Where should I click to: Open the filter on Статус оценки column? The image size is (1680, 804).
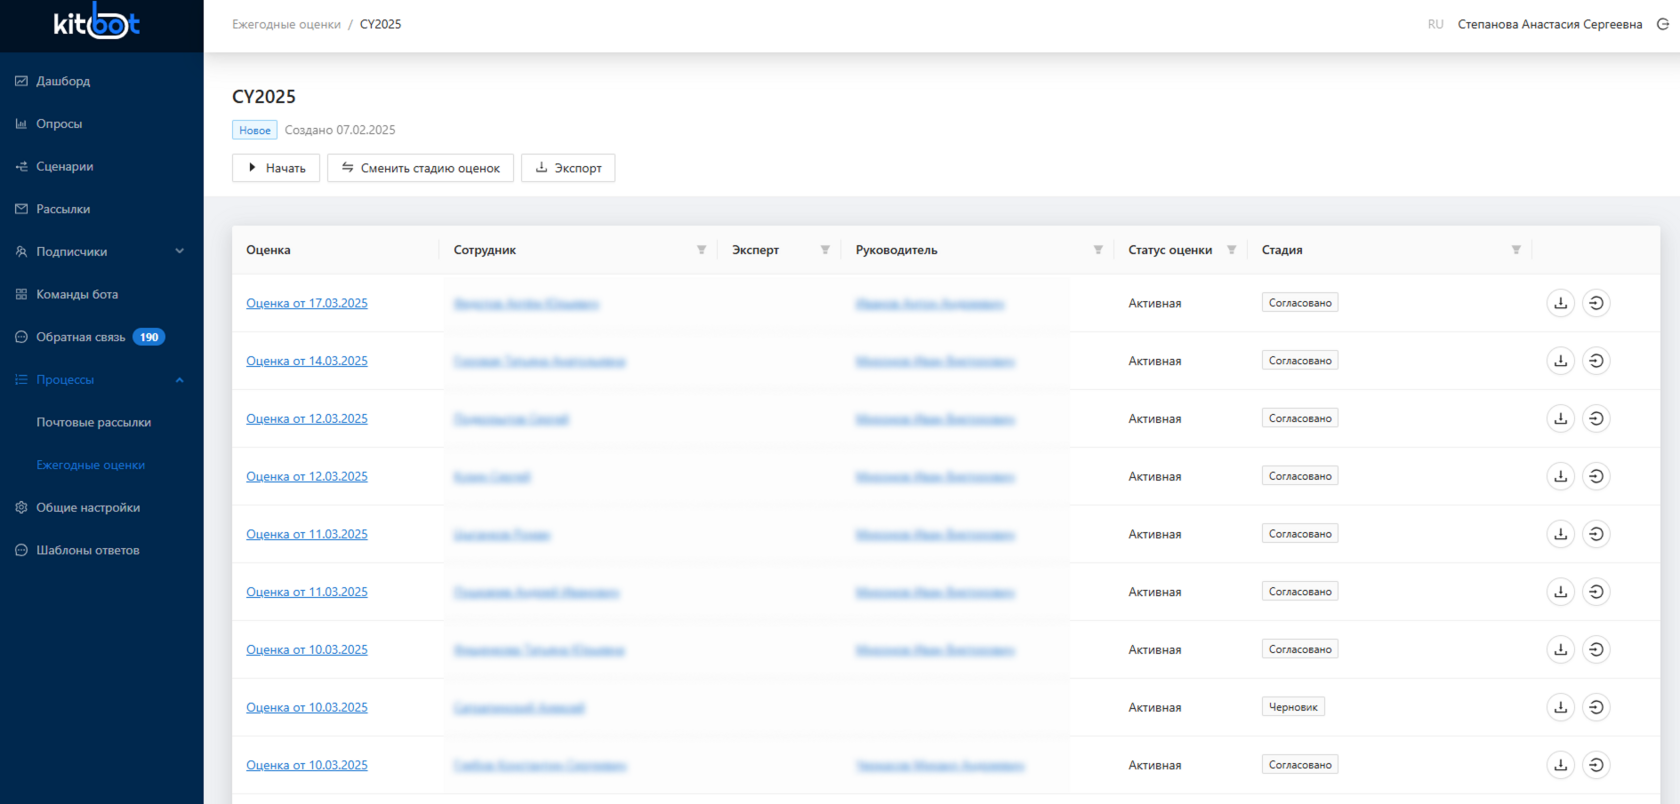(x=1231, y=250)
